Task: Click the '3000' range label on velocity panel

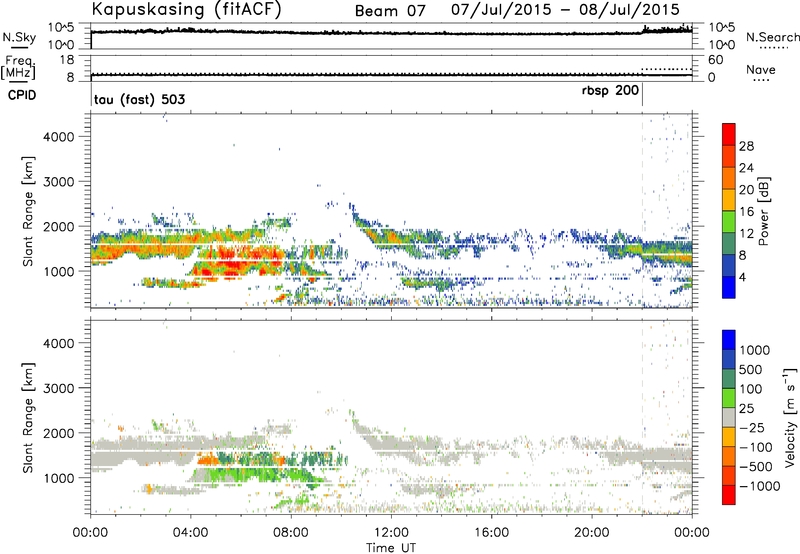Action: pos(58,388)
